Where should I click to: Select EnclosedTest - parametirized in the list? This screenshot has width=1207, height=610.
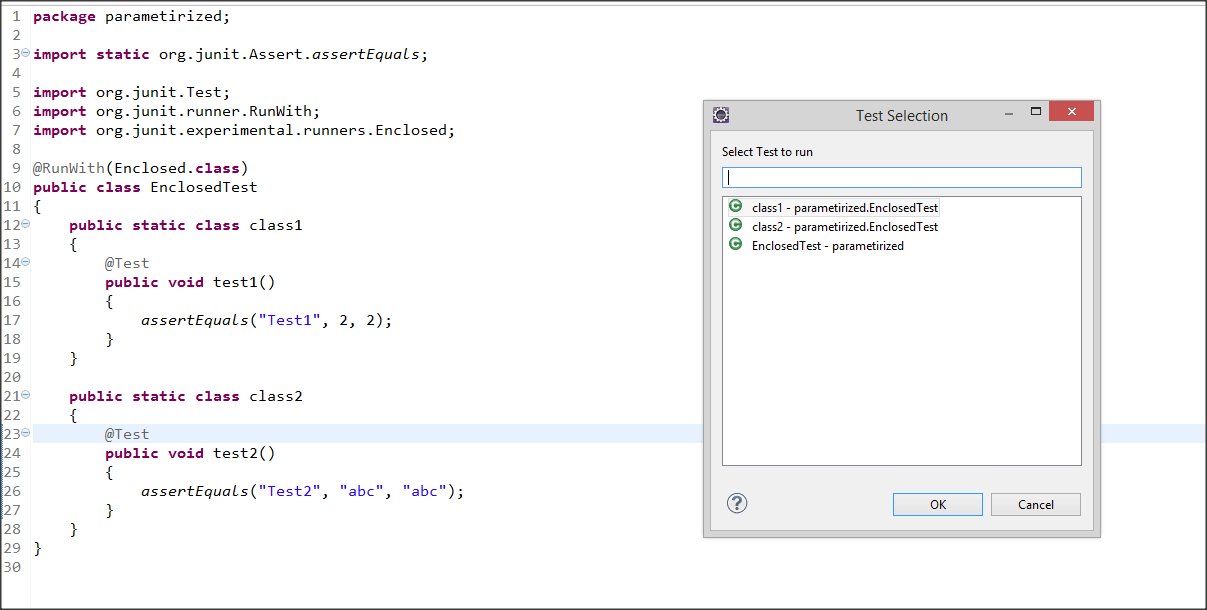coord(827,246)
